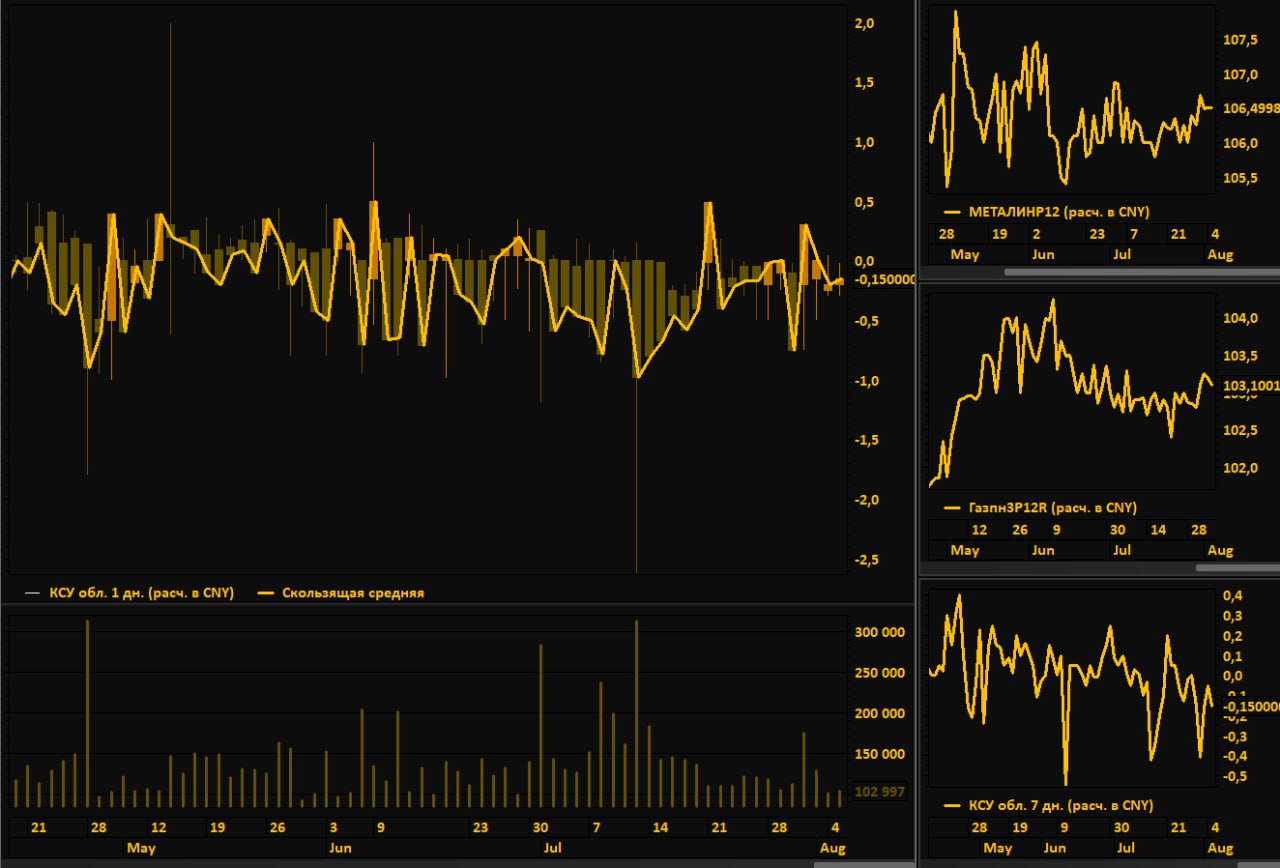Click the ГазпнЗР12R chart horizontal scrollbar
The image size is (1280, 868).
[1238, 568]
